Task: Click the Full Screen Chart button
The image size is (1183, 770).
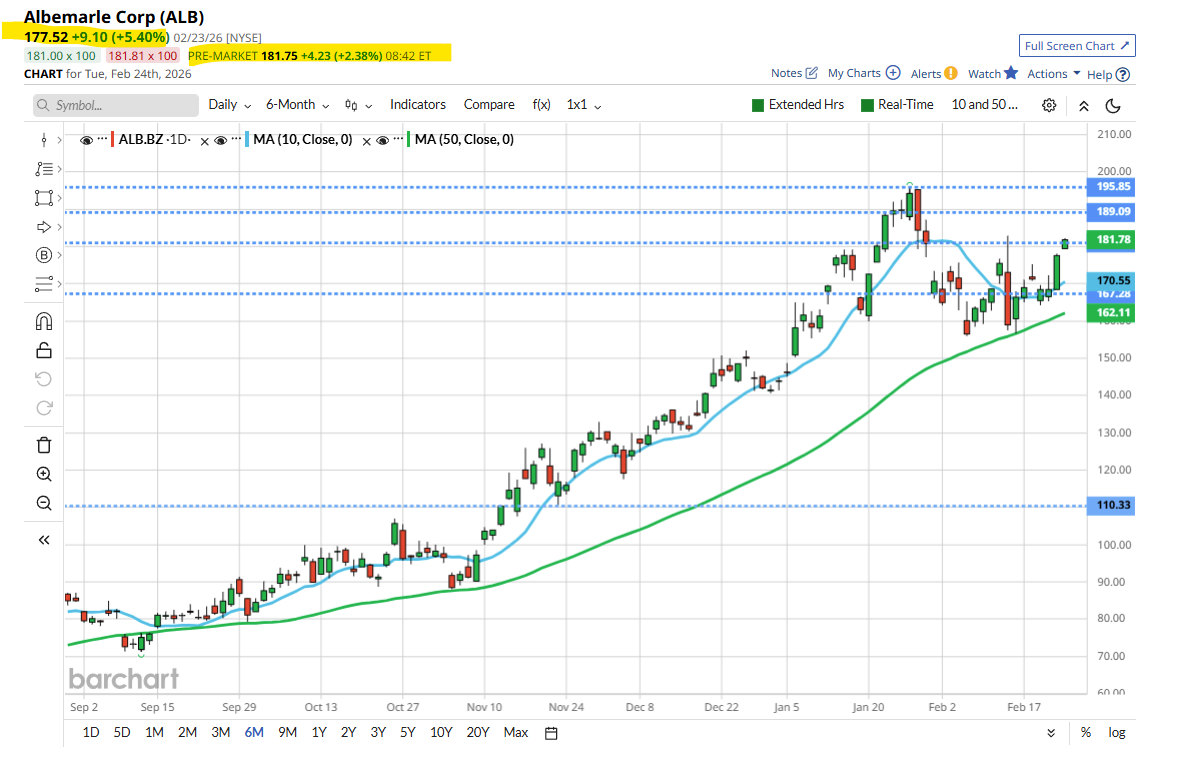Action: coord(1077,46)
